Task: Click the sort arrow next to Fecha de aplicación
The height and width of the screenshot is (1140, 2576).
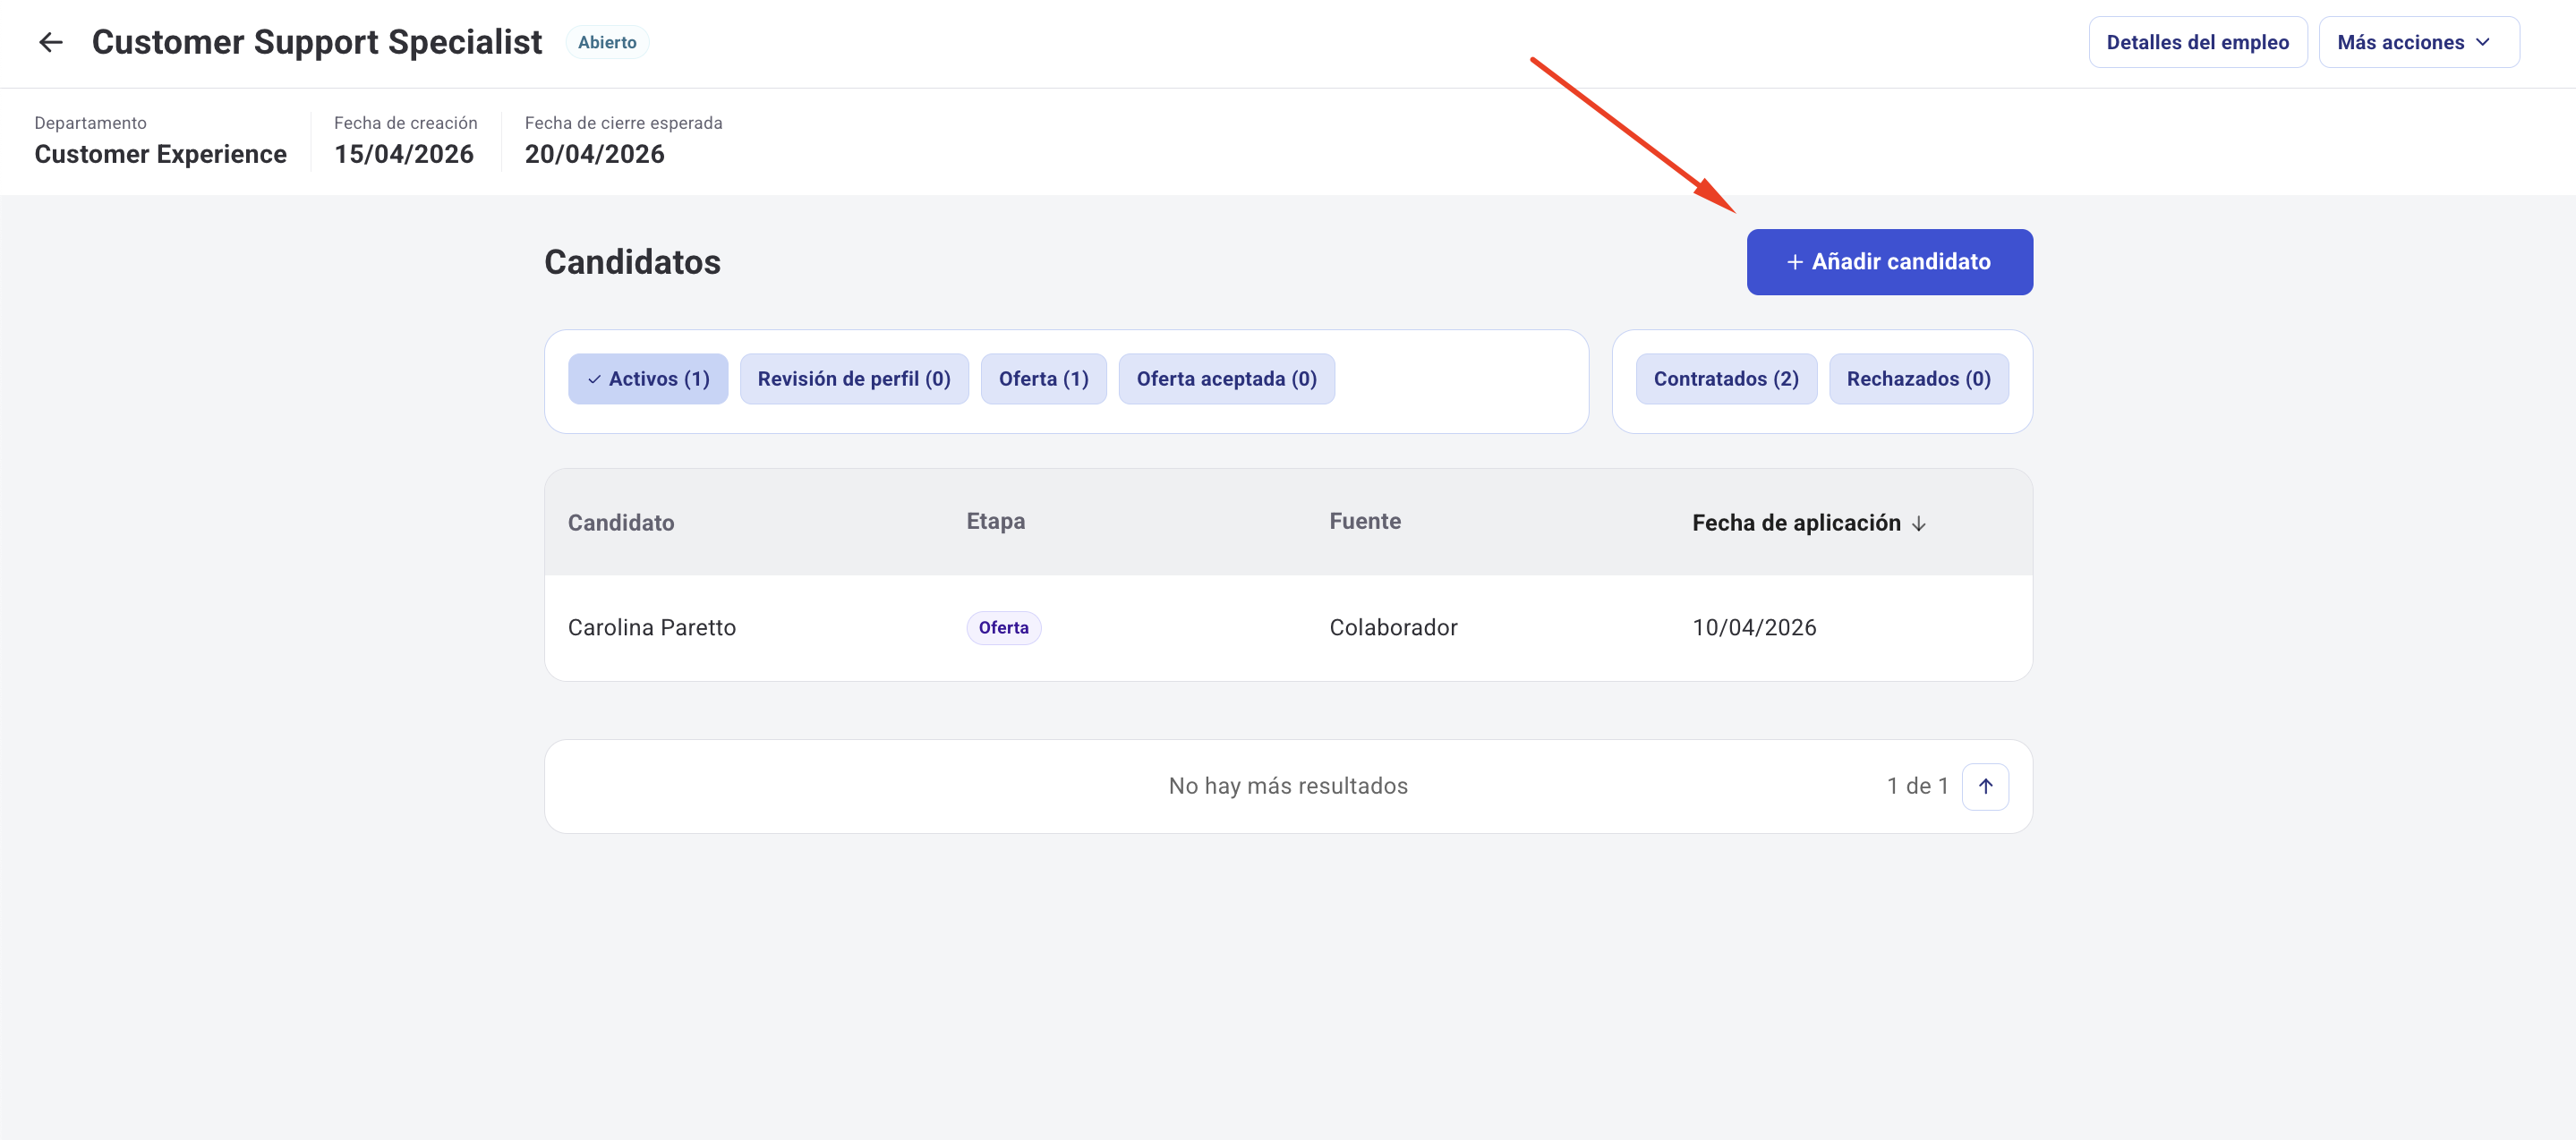Action: (x=1918, y=524)
